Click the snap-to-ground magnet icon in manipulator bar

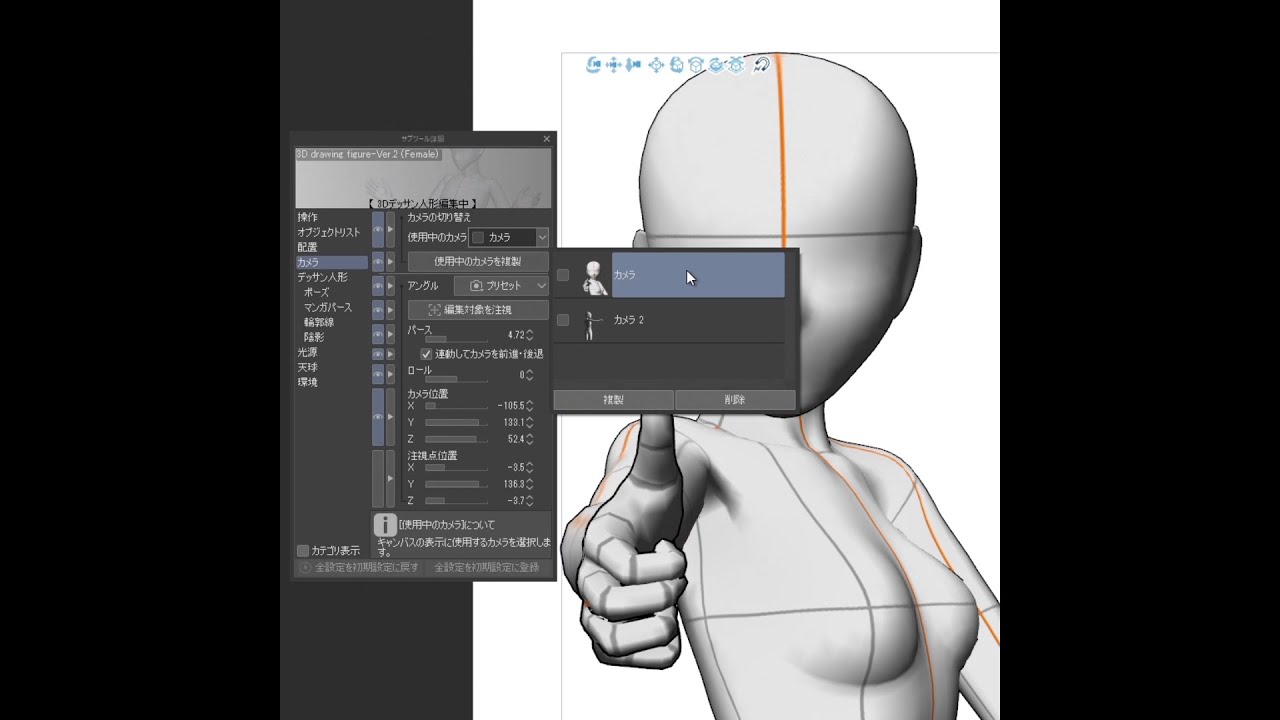pyautogui.click(x=761, y=65)
